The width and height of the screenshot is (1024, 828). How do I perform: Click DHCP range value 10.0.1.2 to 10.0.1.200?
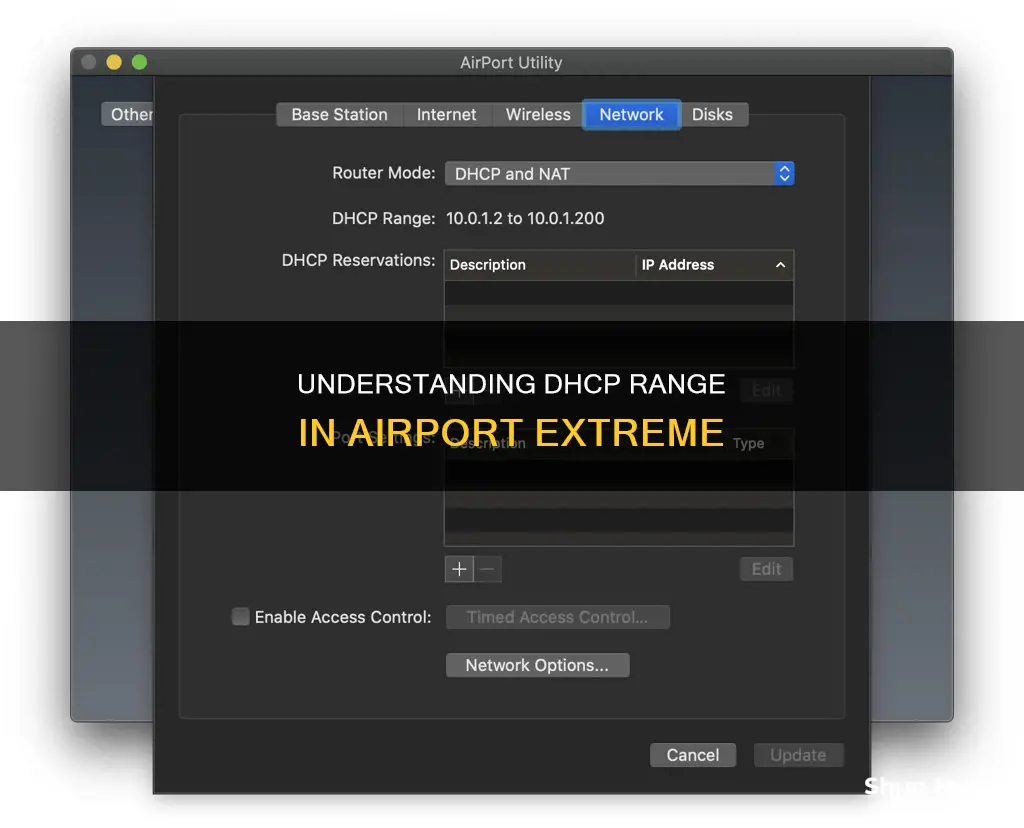click(x=525, y=219)
